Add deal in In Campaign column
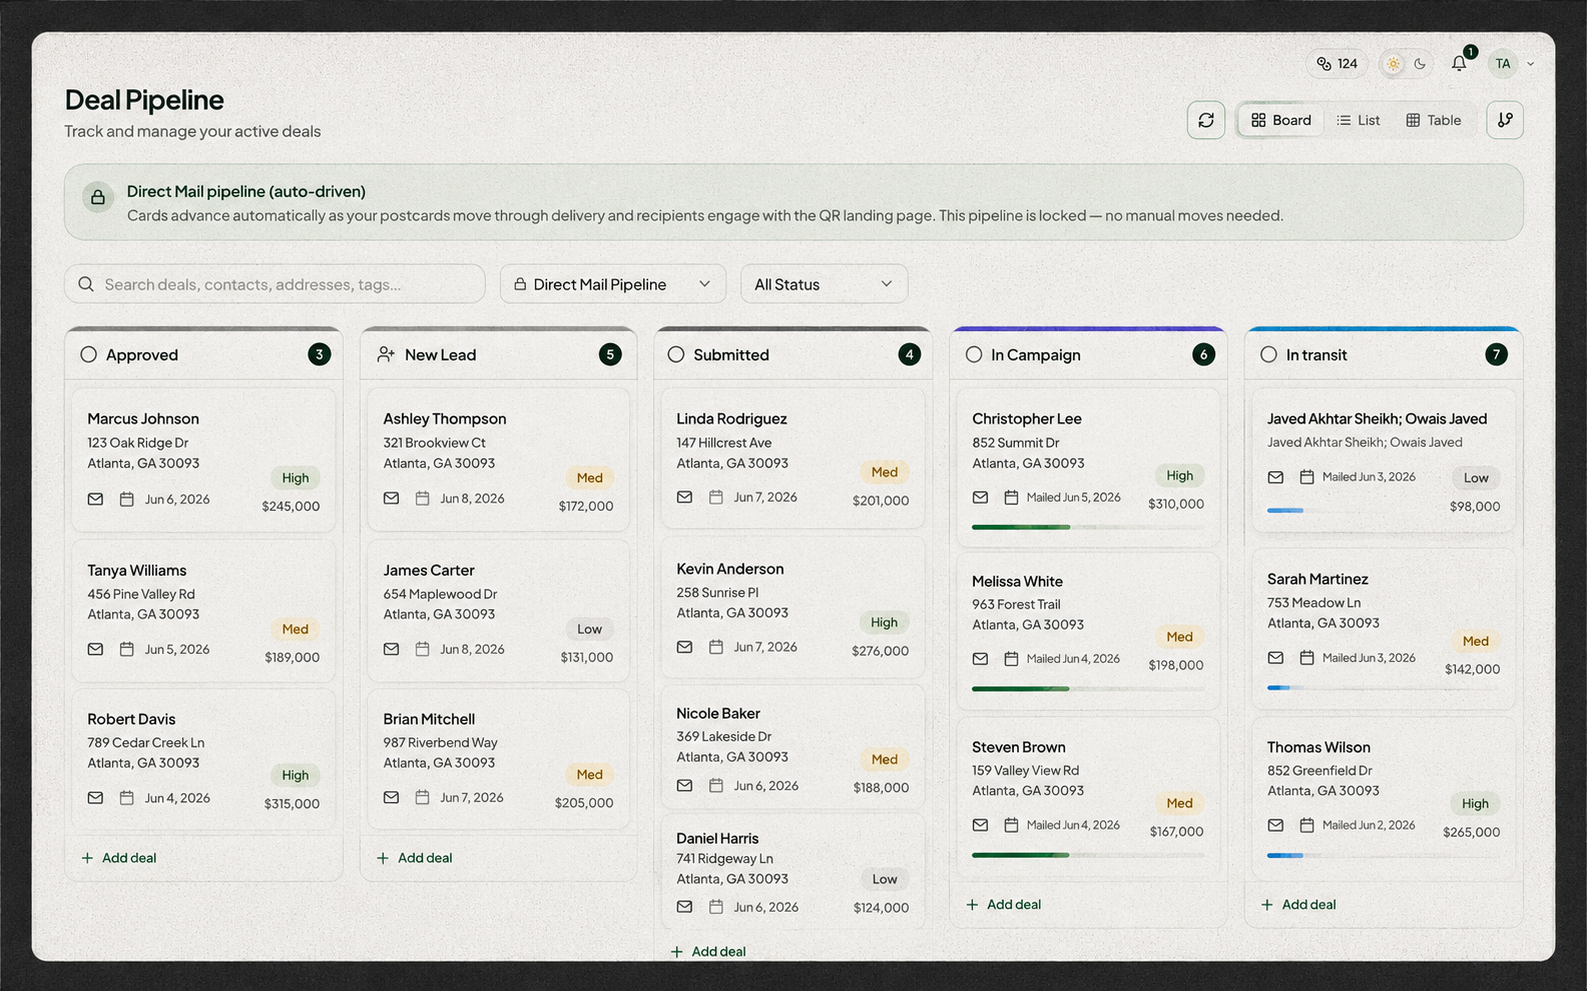 (1004, 904)
